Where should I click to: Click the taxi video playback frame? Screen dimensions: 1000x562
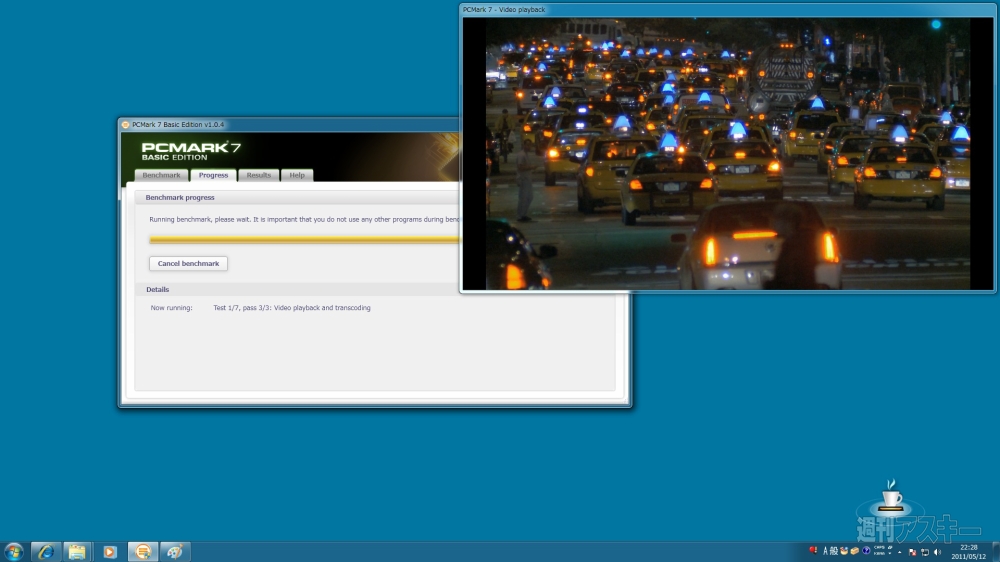727,153
